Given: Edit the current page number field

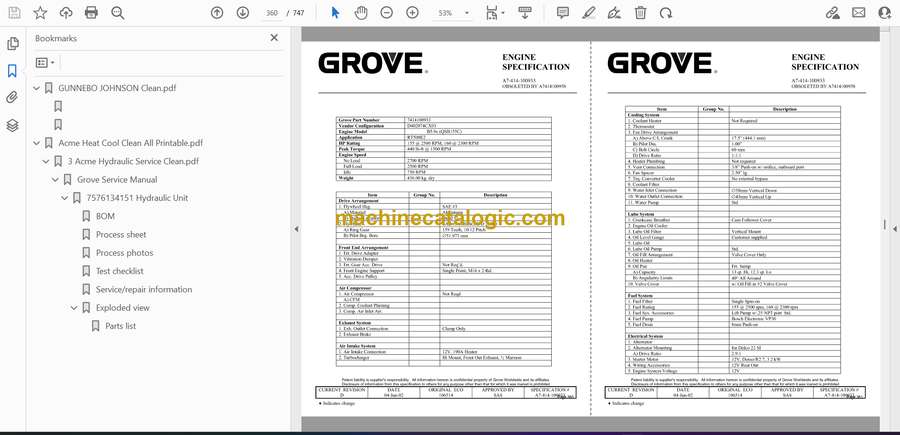Looking at the screenshot, I should click(x=272, y=13).
